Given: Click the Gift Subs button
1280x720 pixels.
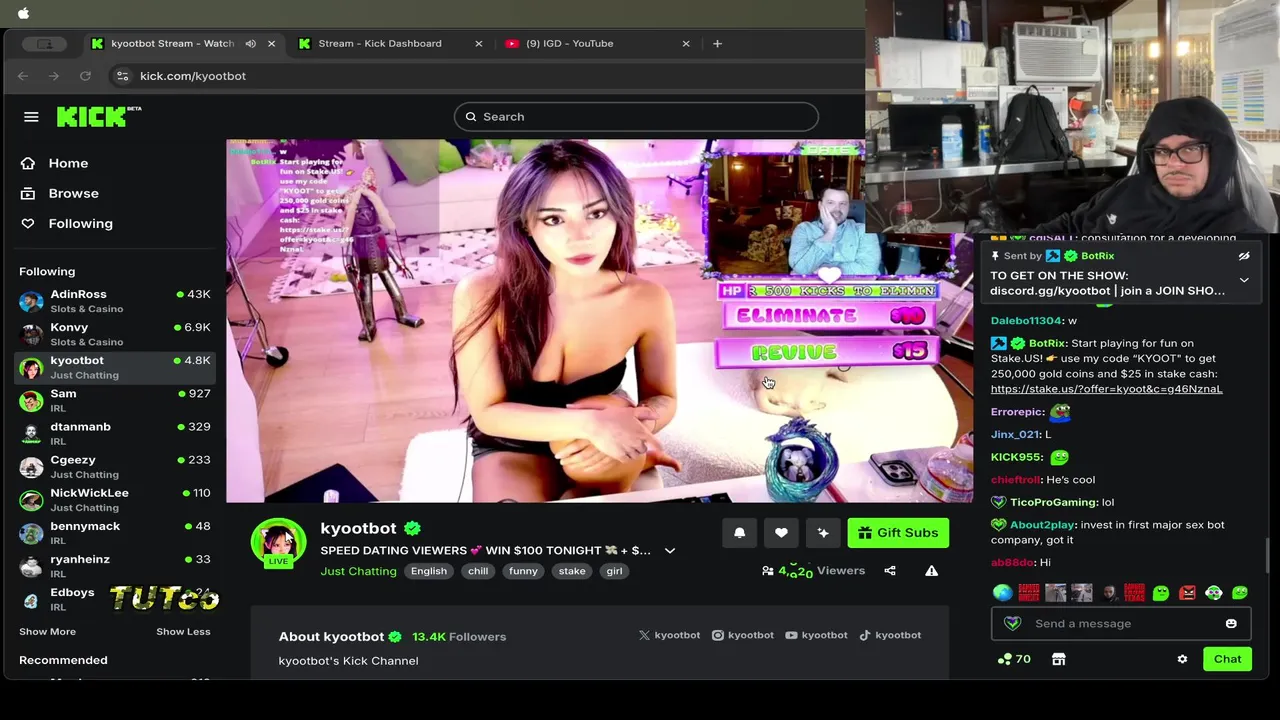Looking at the screenshot, I should point(898,533).
